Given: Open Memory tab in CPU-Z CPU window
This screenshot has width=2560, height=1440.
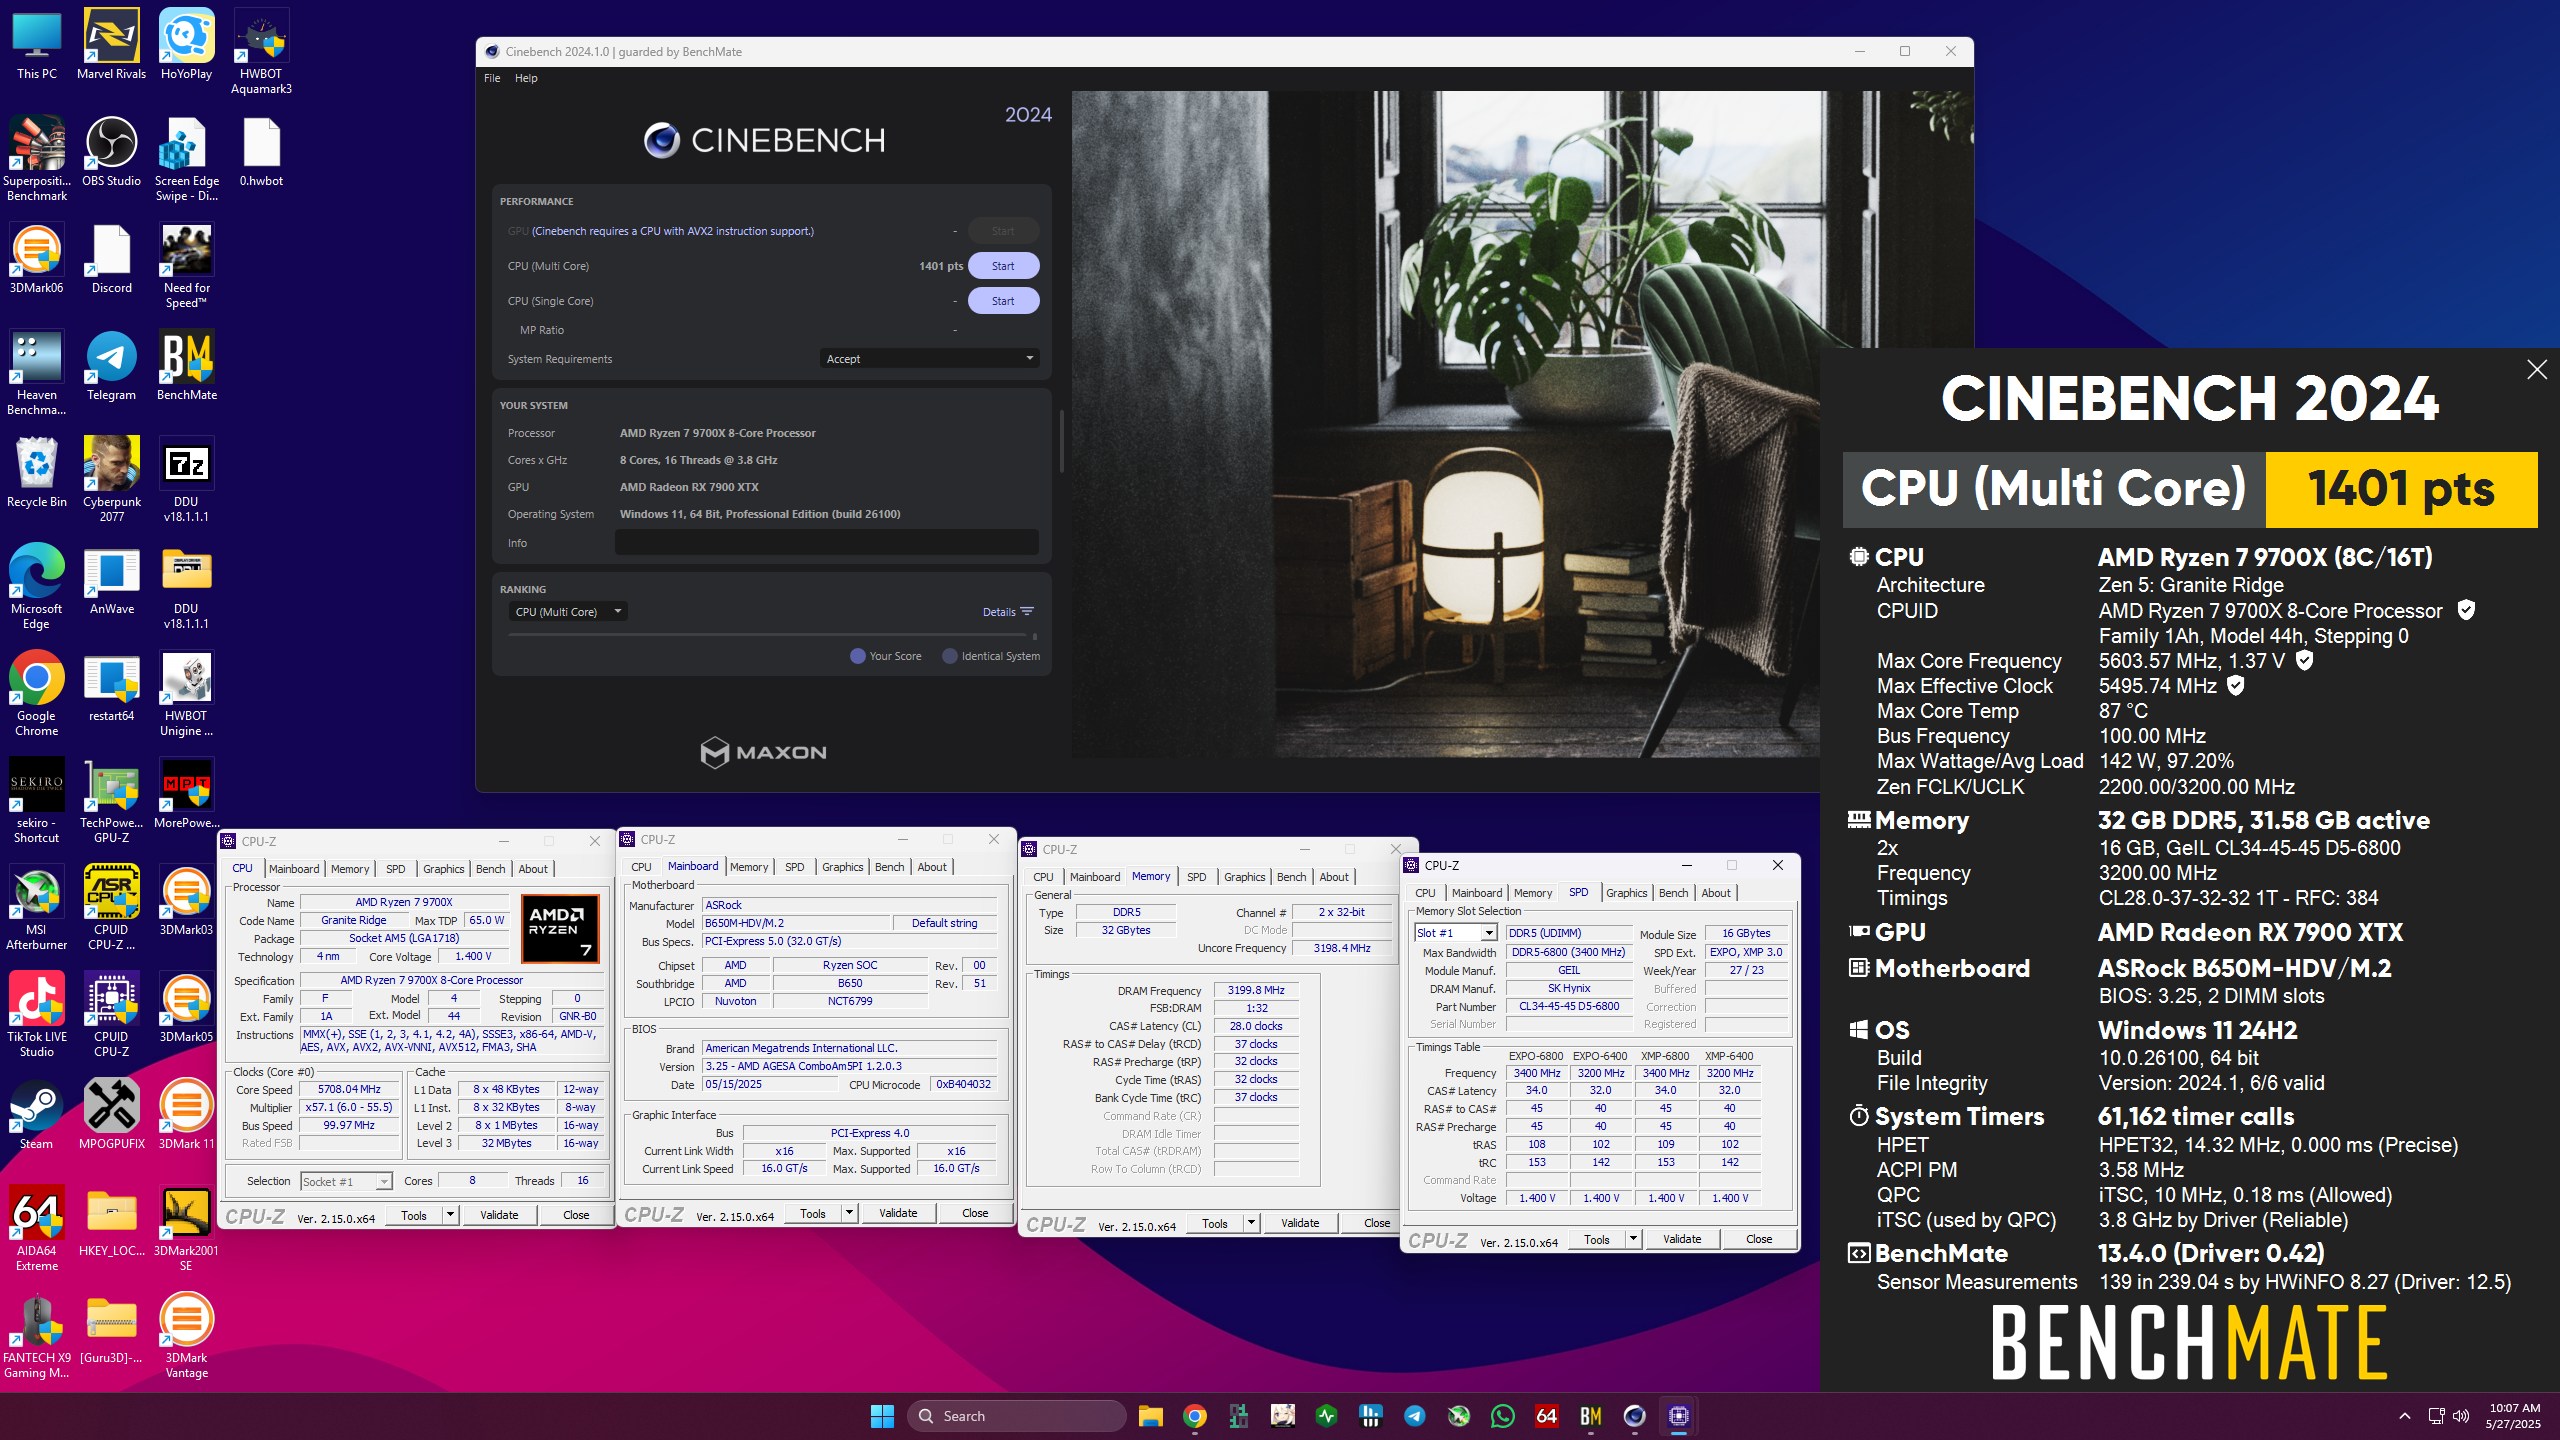Looking at the screenshot, I should click(350, 869).
